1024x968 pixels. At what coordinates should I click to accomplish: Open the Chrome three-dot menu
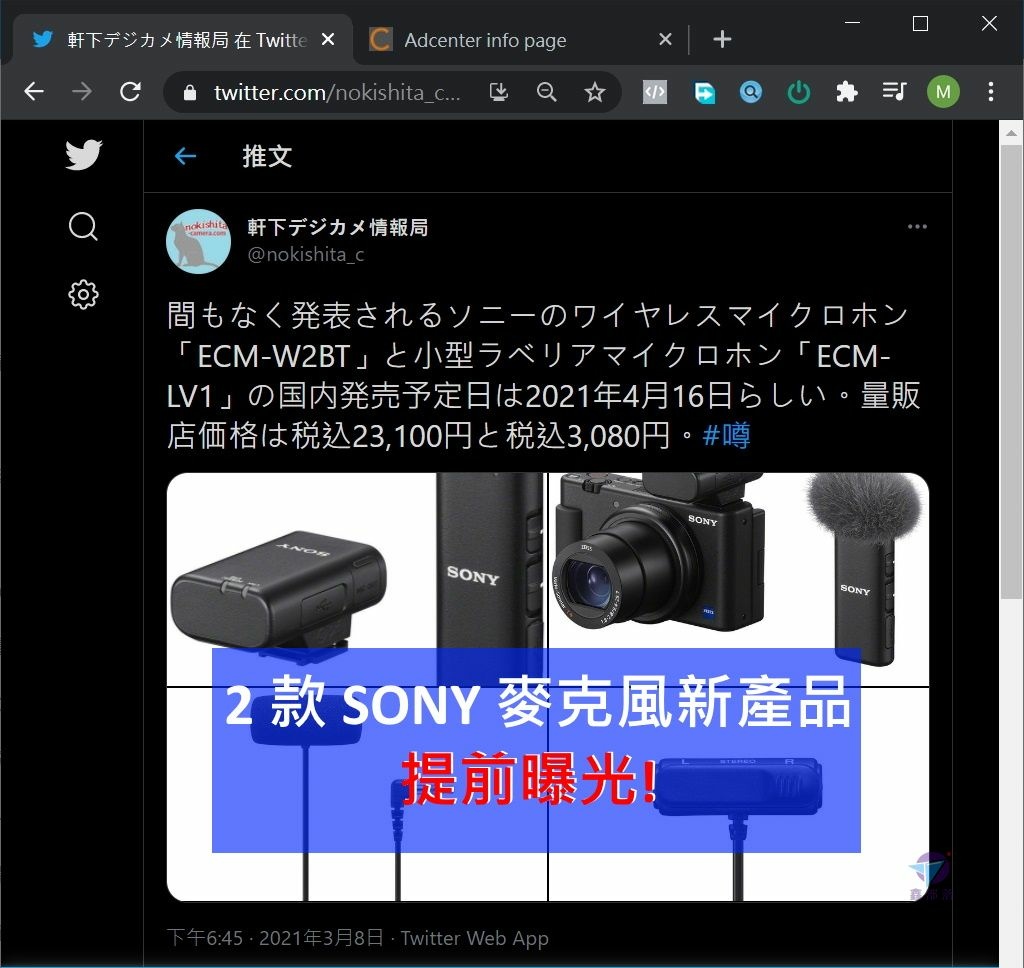click(991, 91)
